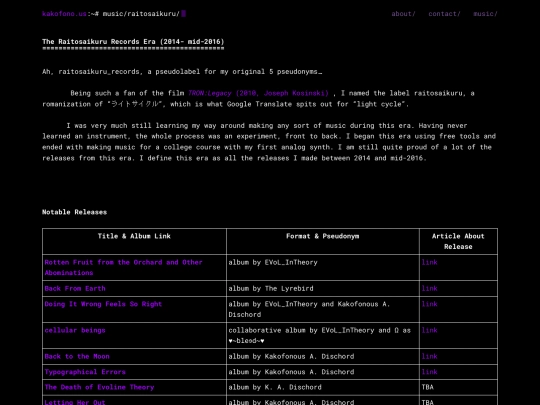Click the 'Notable Releases' heading

pyautogui.click(x=74, y=212)
